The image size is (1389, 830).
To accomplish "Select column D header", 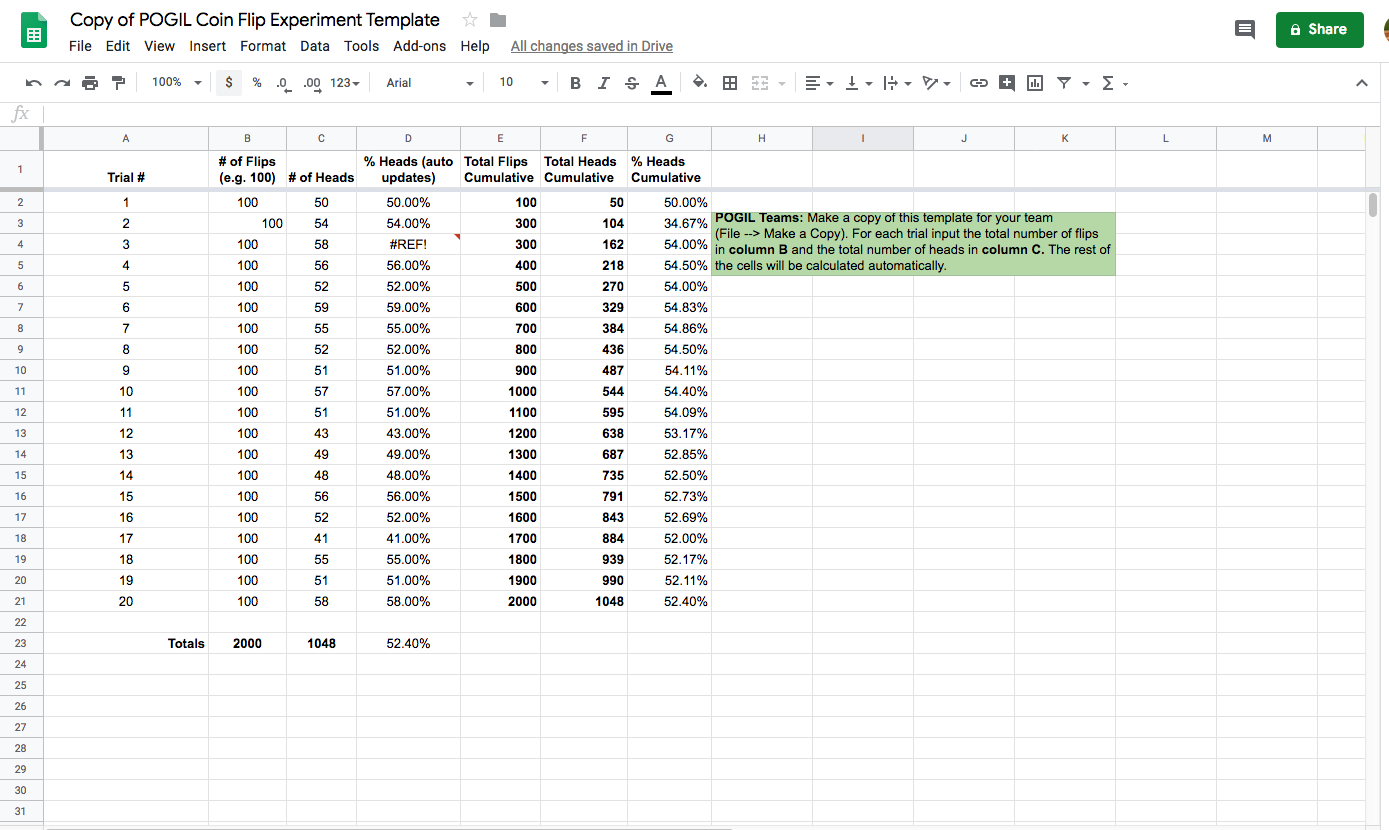I will (408, 138).
